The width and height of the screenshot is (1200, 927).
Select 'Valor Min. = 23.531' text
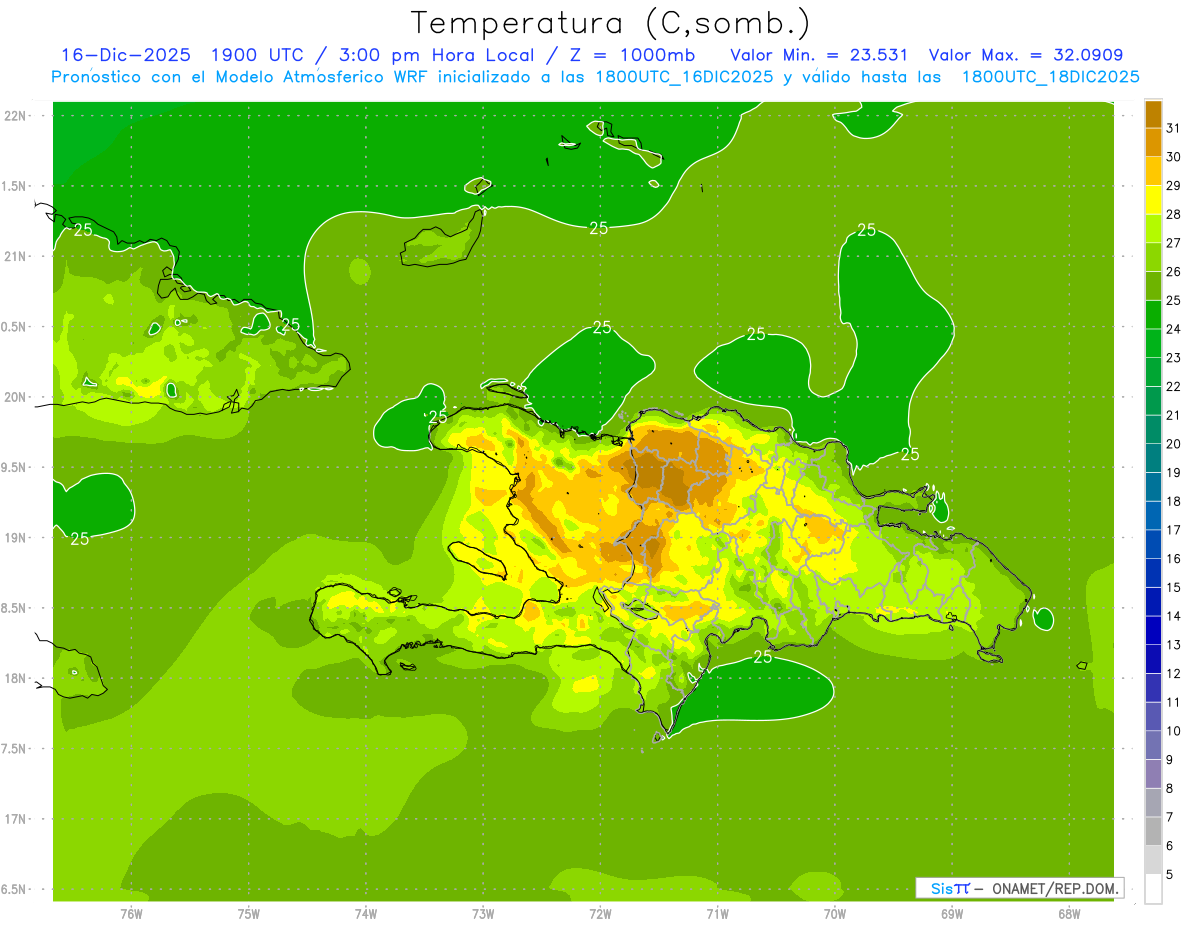[819, 55]
